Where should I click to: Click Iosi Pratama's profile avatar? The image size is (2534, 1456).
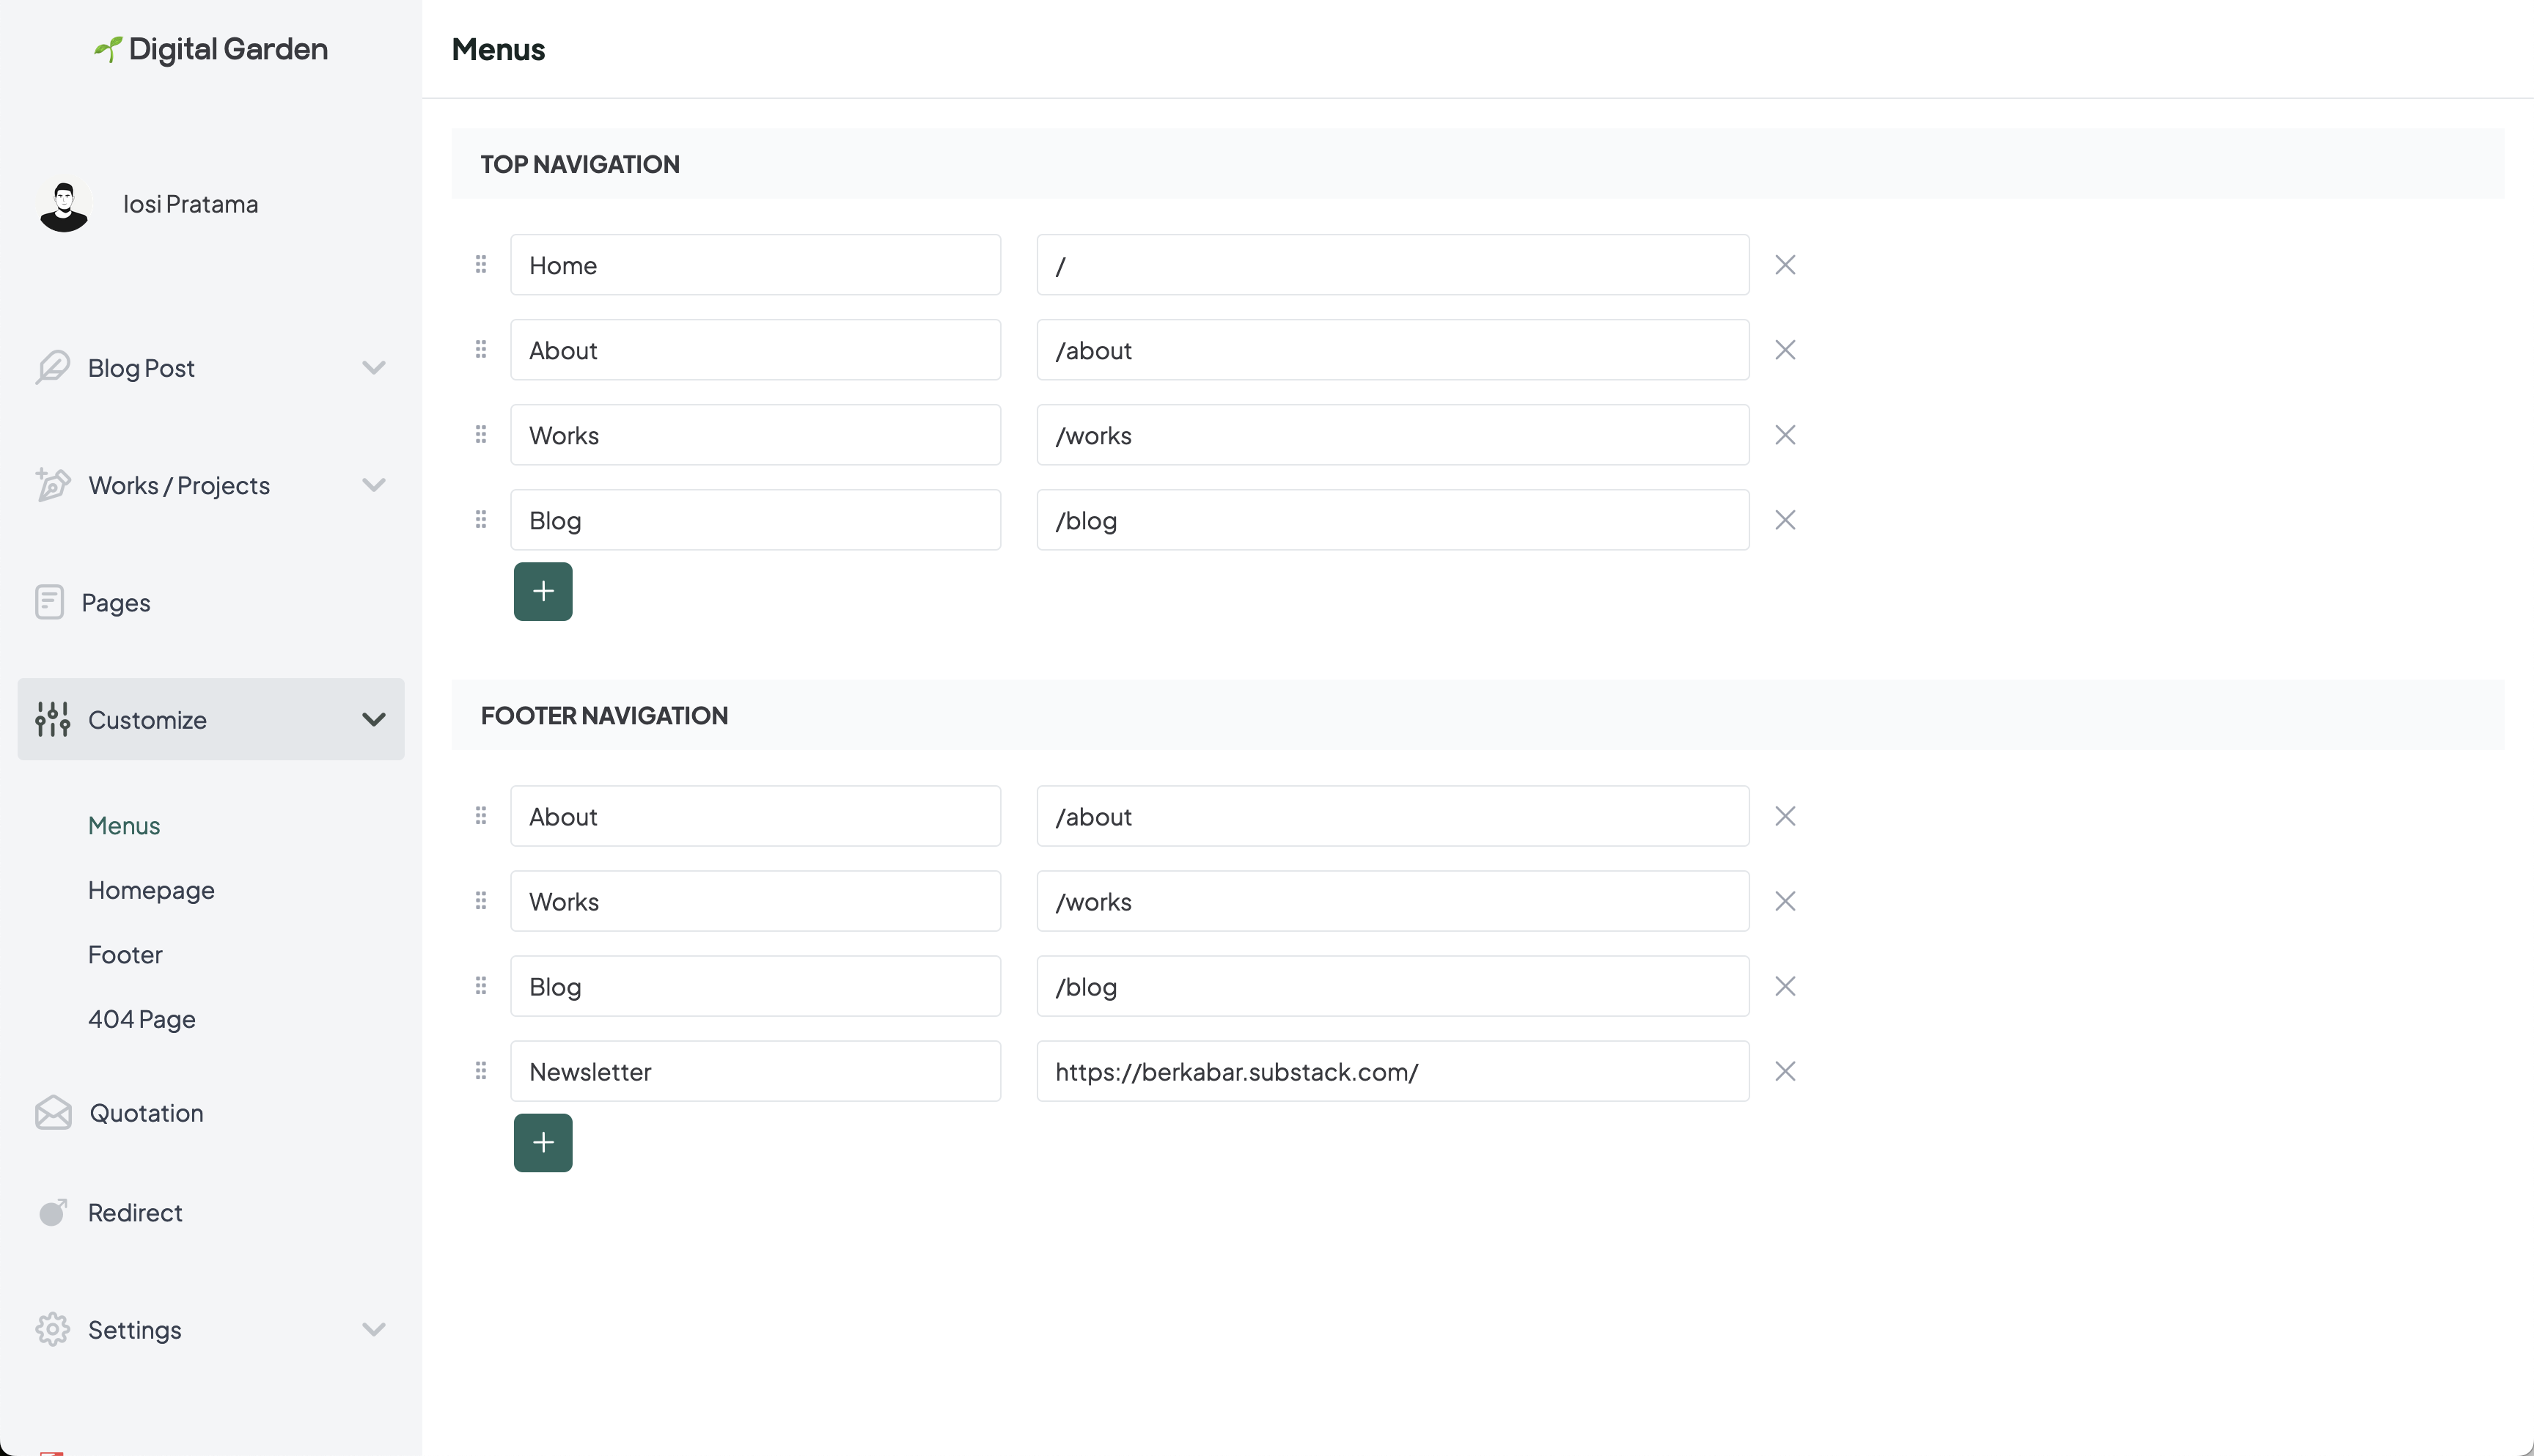64,205
